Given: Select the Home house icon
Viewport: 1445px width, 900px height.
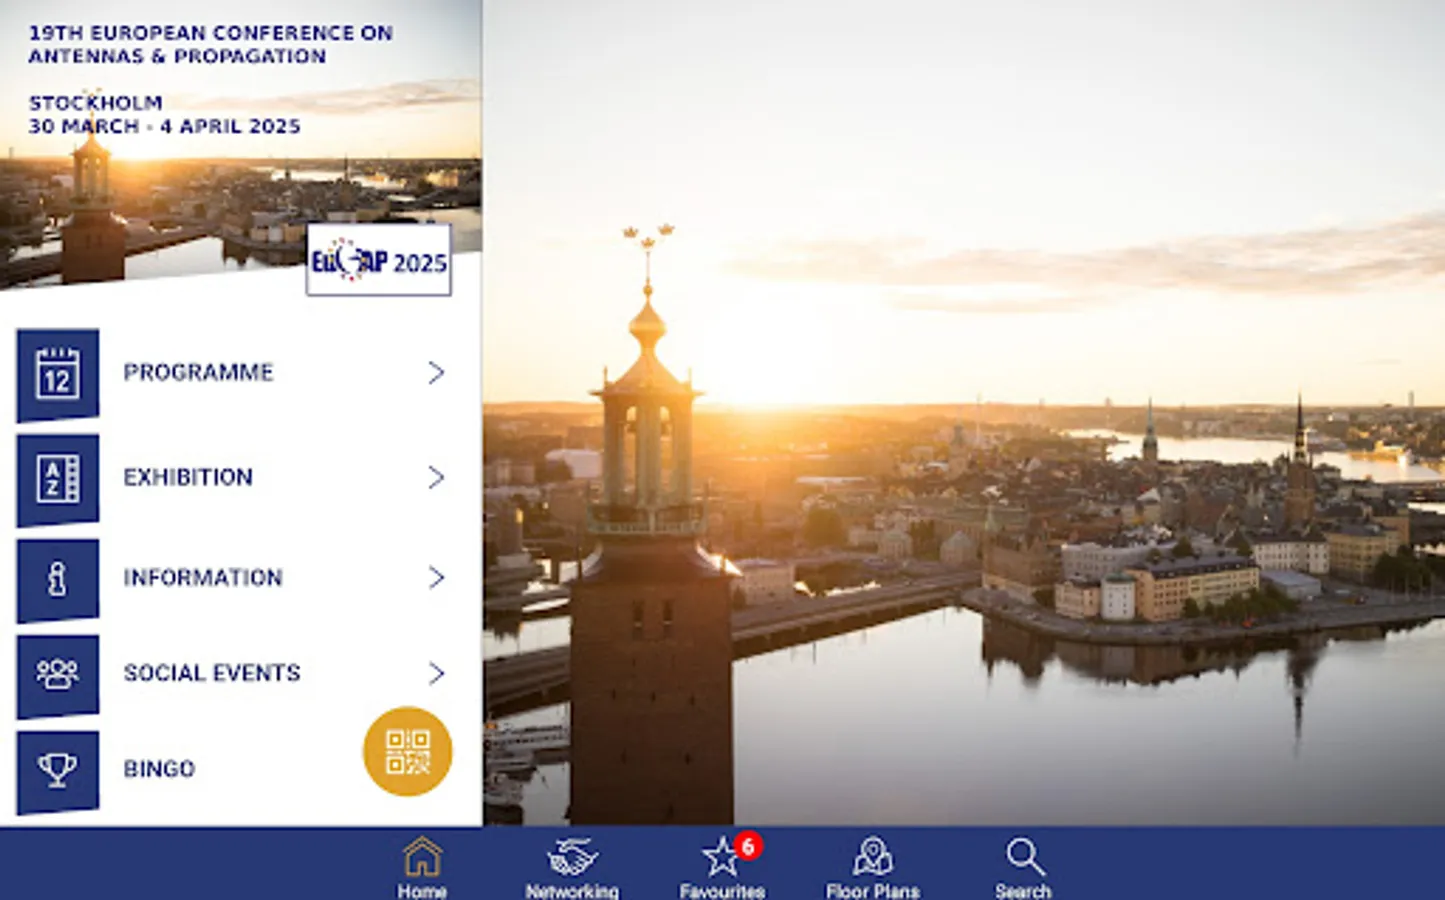Looking at the screenshot, I should click(422, 855).
